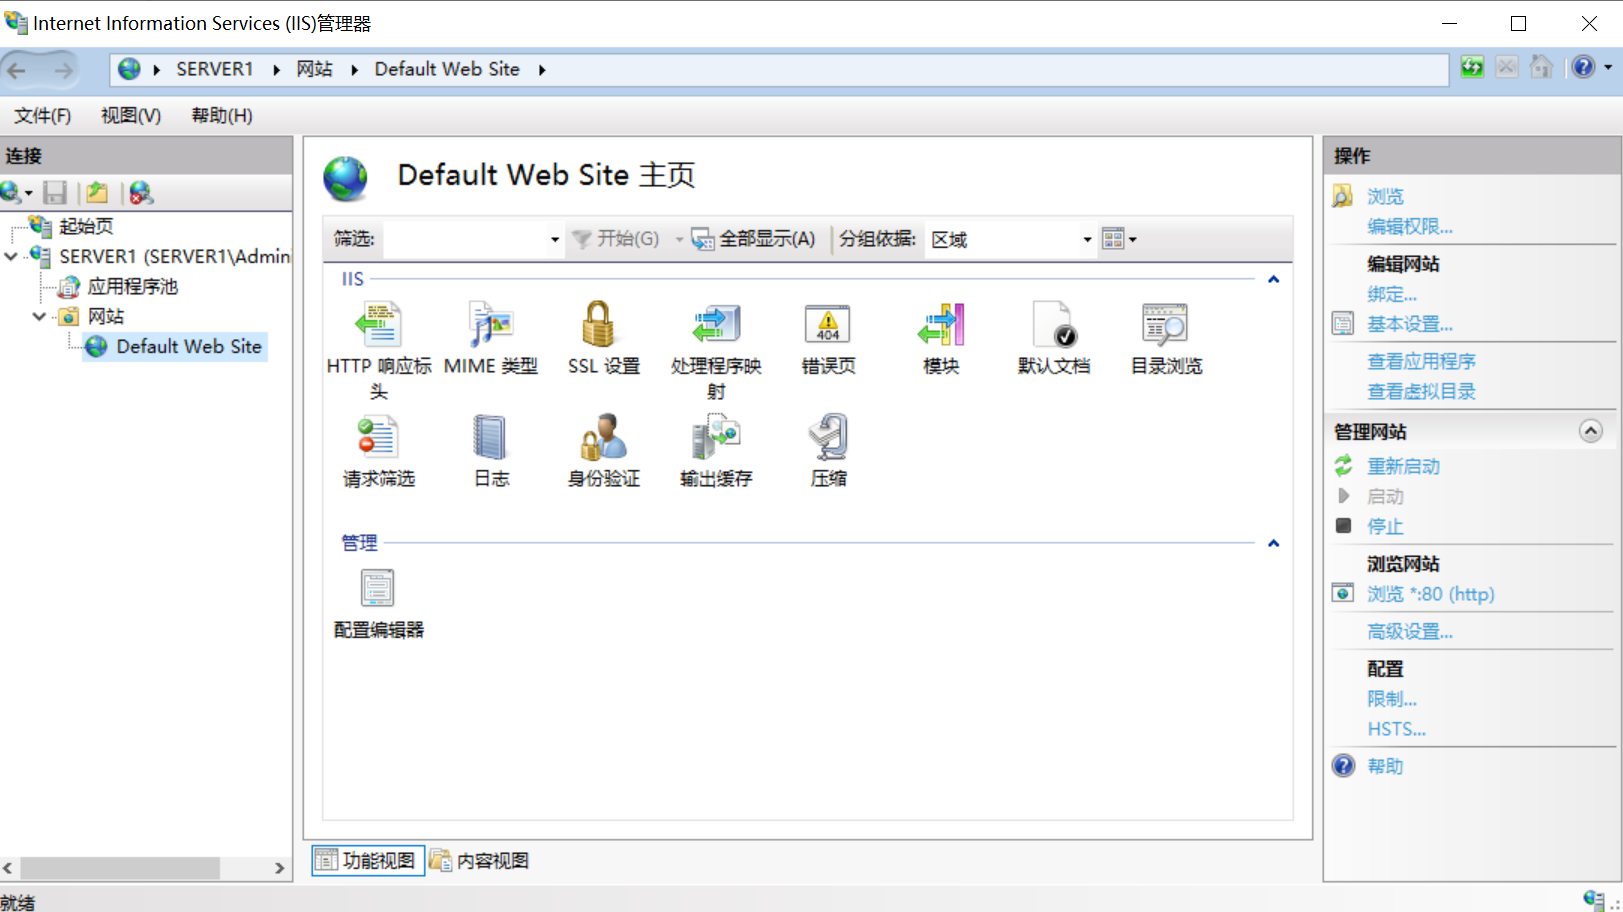1623x912 pixels.
Task: Select 应用程序池 in the tree
Action: pos(133,287)
